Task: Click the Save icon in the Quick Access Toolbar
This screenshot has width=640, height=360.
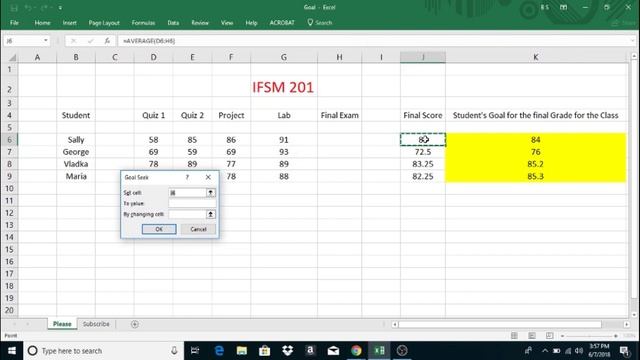Action: pos(14,8)
